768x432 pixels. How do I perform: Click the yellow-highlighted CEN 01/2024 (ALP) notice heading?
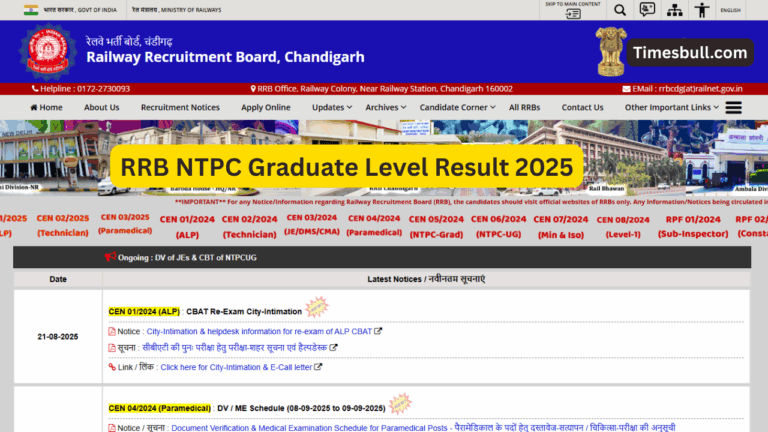pyautogui.click(x=144, y=312)
